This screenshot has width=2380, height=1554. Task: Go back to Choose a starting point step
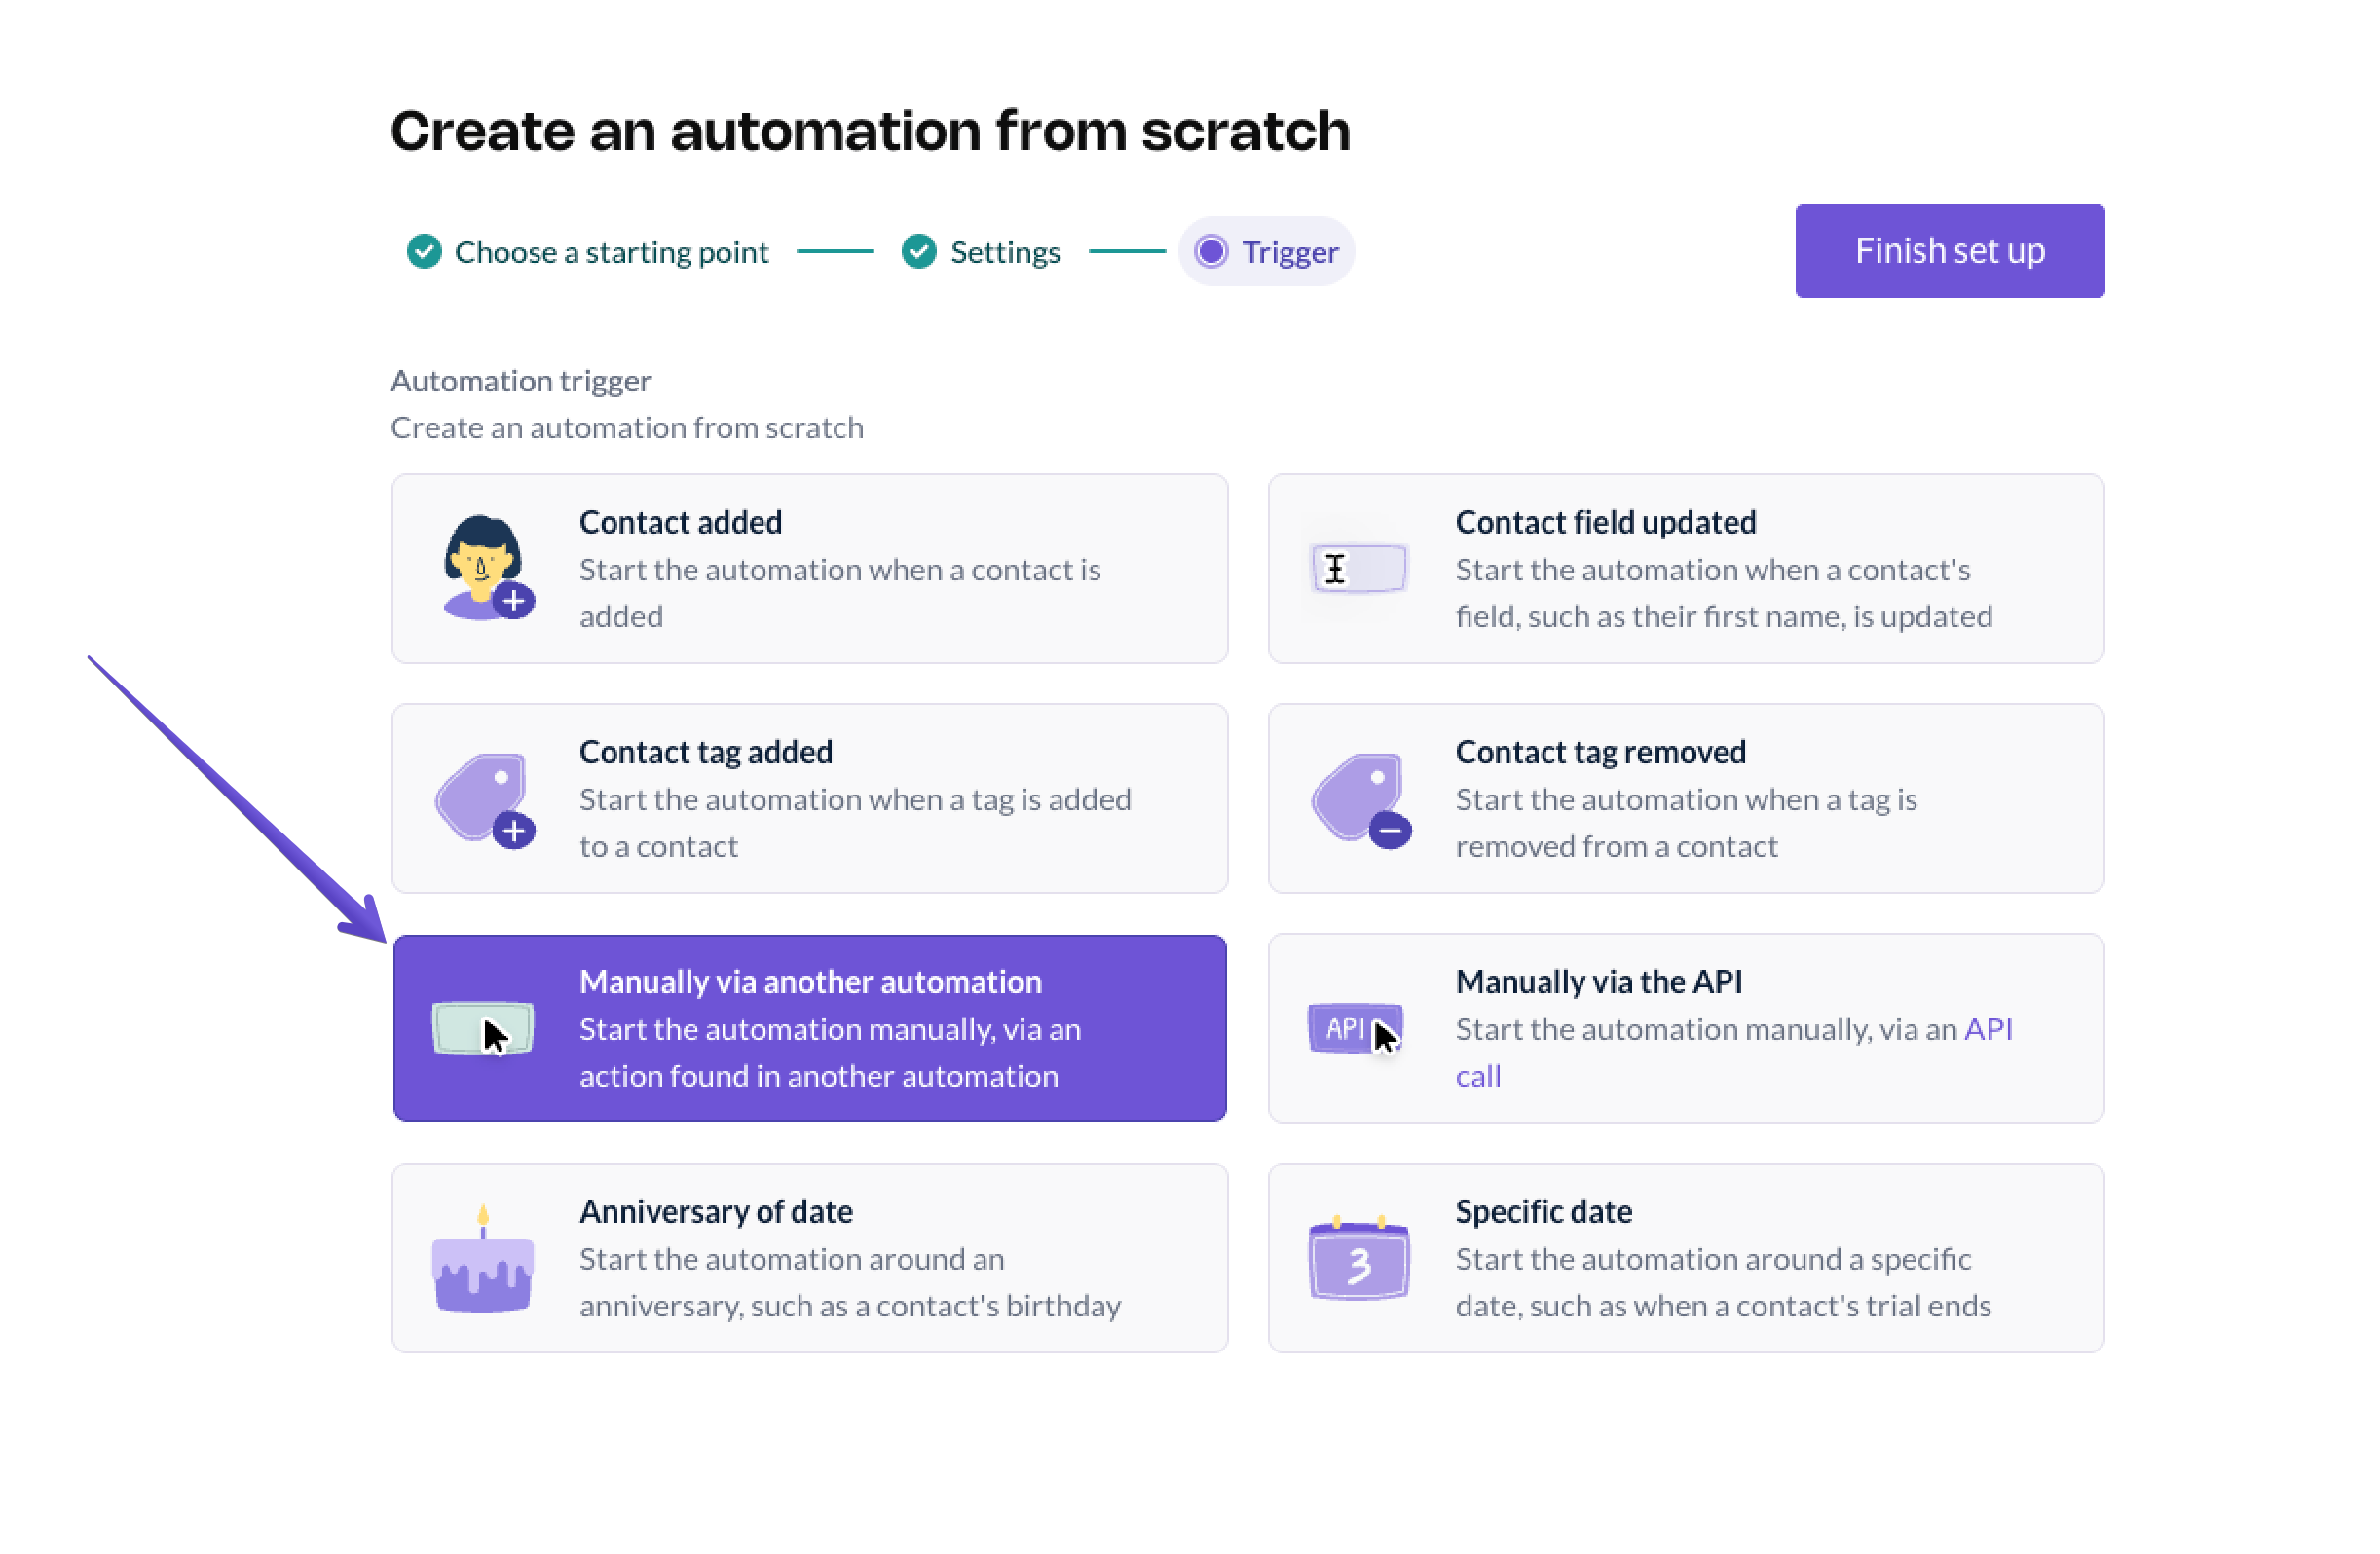click(x=611, y=252)
